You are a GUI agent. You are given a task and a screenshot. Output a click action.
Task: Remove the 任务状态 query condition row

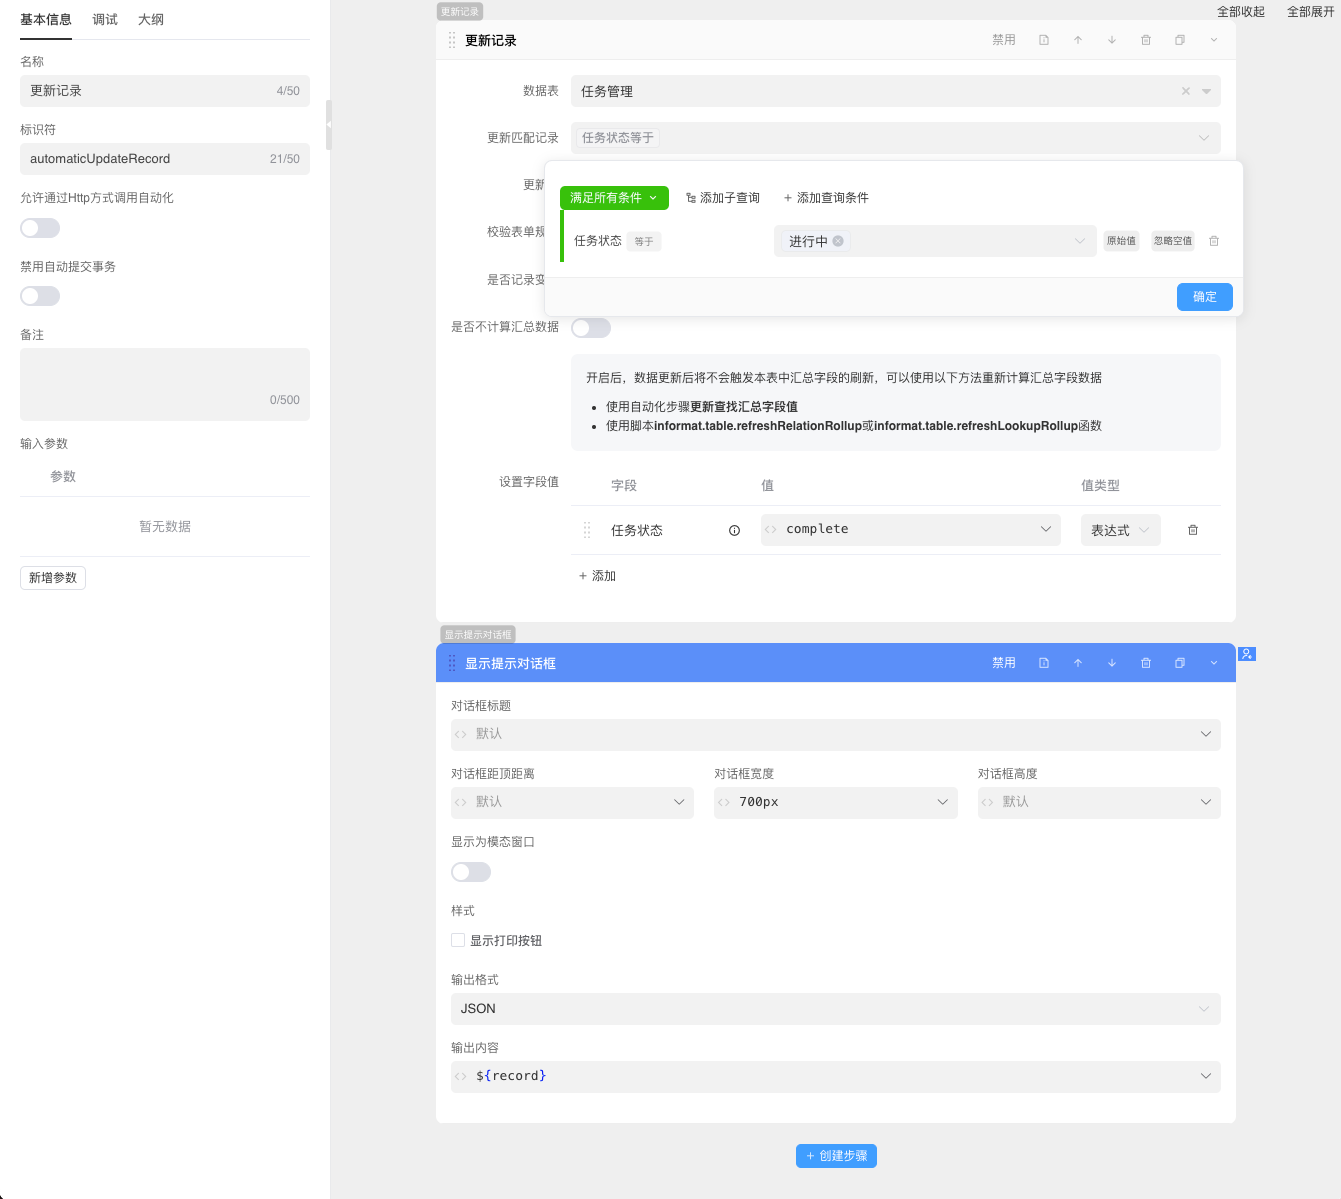point(1214,241)
